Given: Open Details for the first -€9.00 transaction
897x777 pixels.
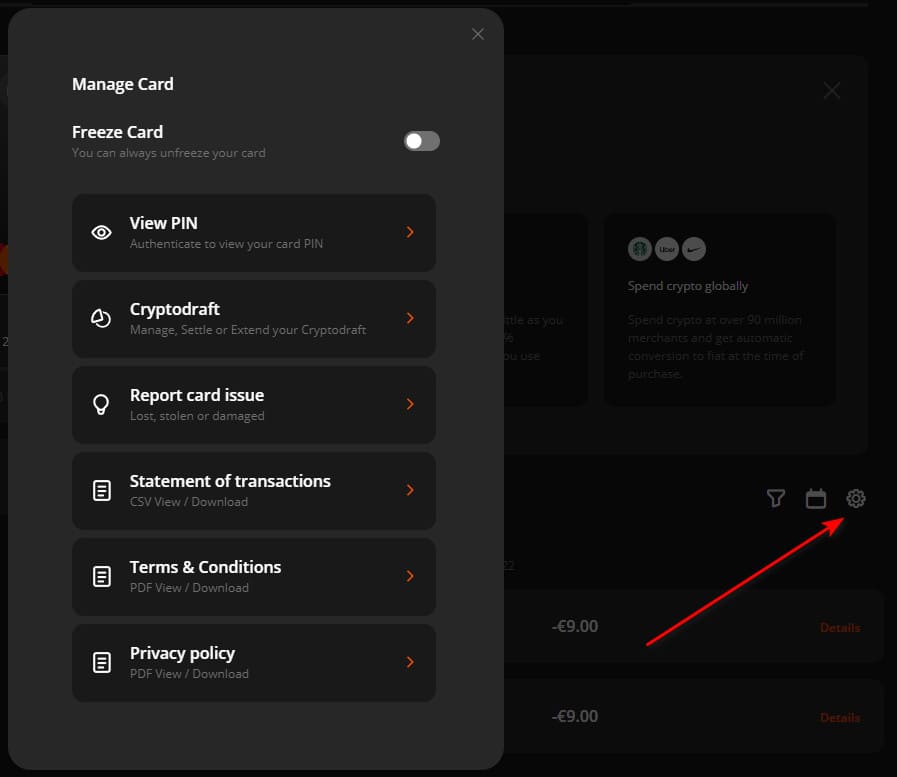Looking at the screenshot, I should (x=840, y=628).
